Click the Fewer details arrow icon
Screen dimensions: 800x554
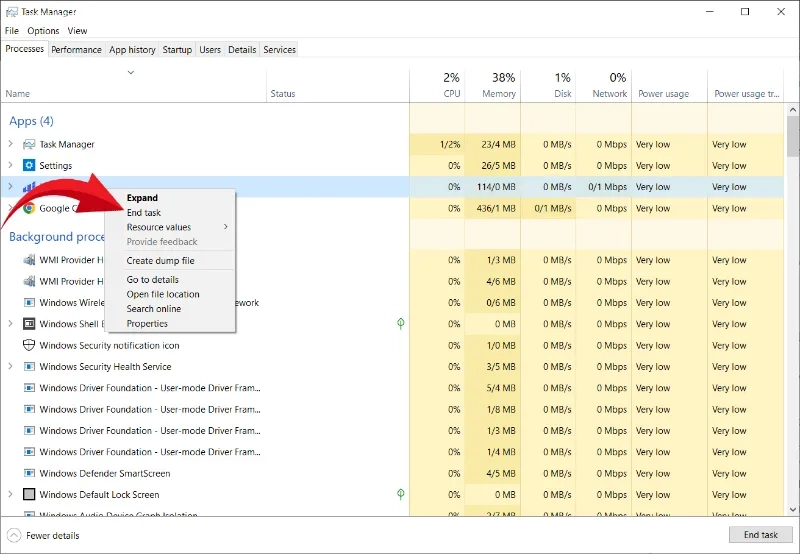click(x=14, y=535)
